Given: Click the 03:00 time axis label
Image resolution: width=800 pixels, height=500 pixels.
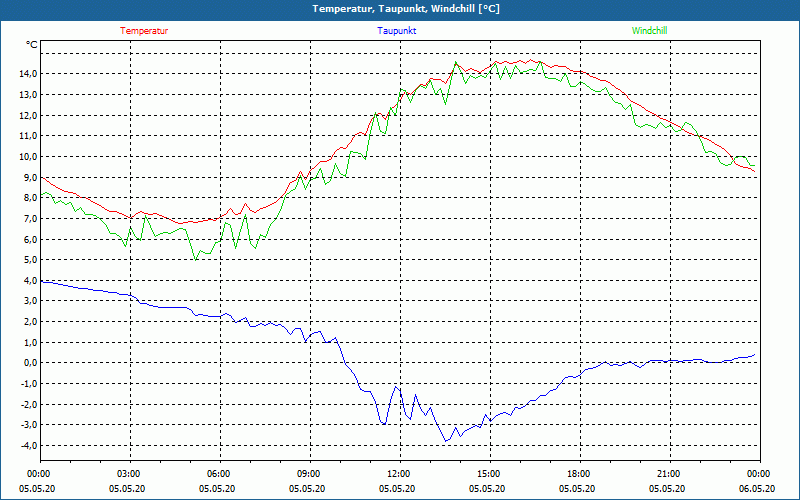Looking at the screenshot, I should coord(131,474).
